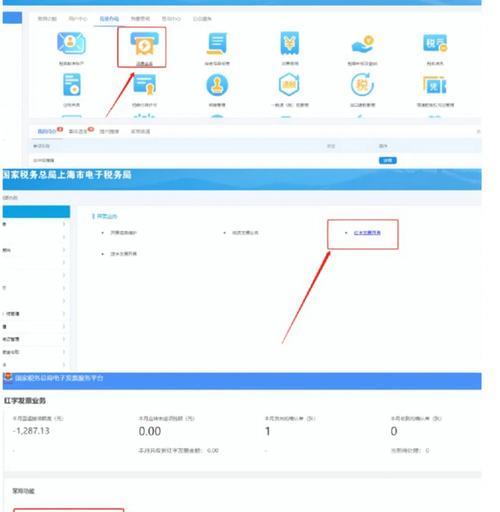Click the 开票业务 section heading
This screenshot has width=500, height=512.
click(107, 216)
